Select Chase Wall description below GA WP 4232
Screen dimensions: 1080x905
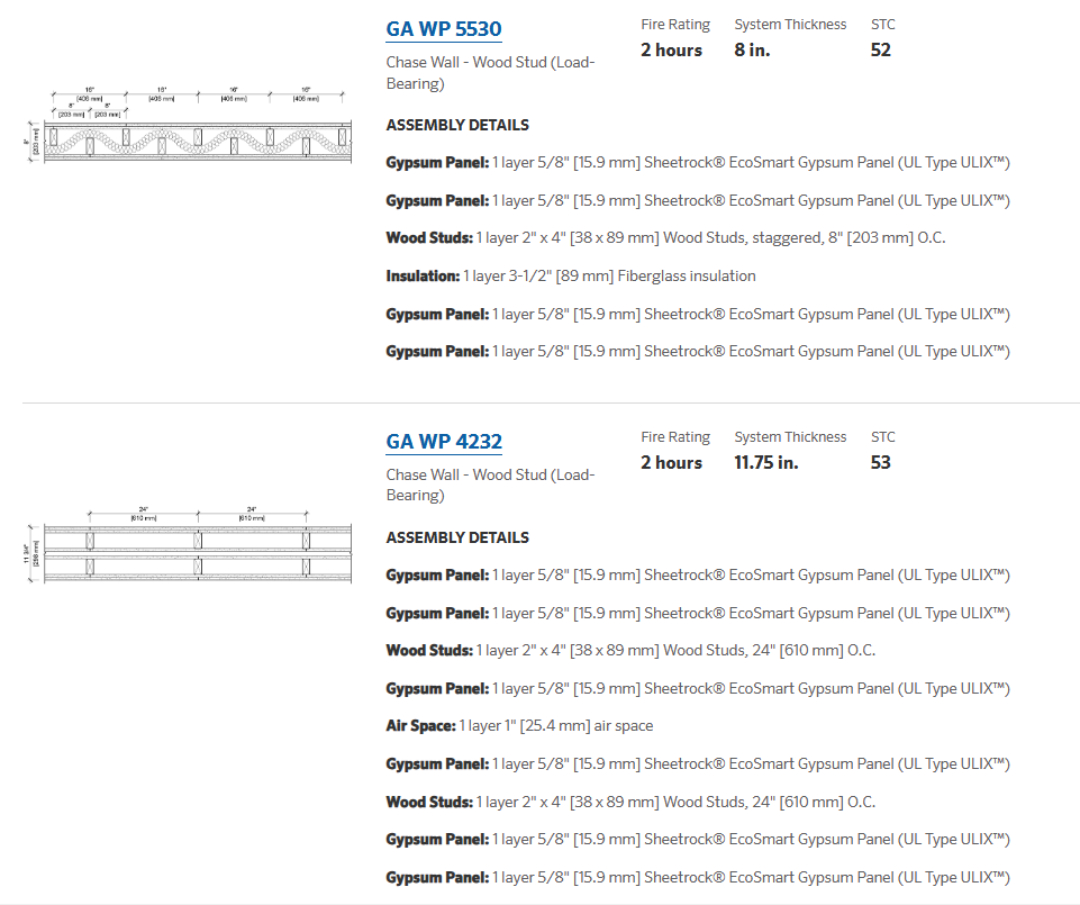click(x=490, y=485)
